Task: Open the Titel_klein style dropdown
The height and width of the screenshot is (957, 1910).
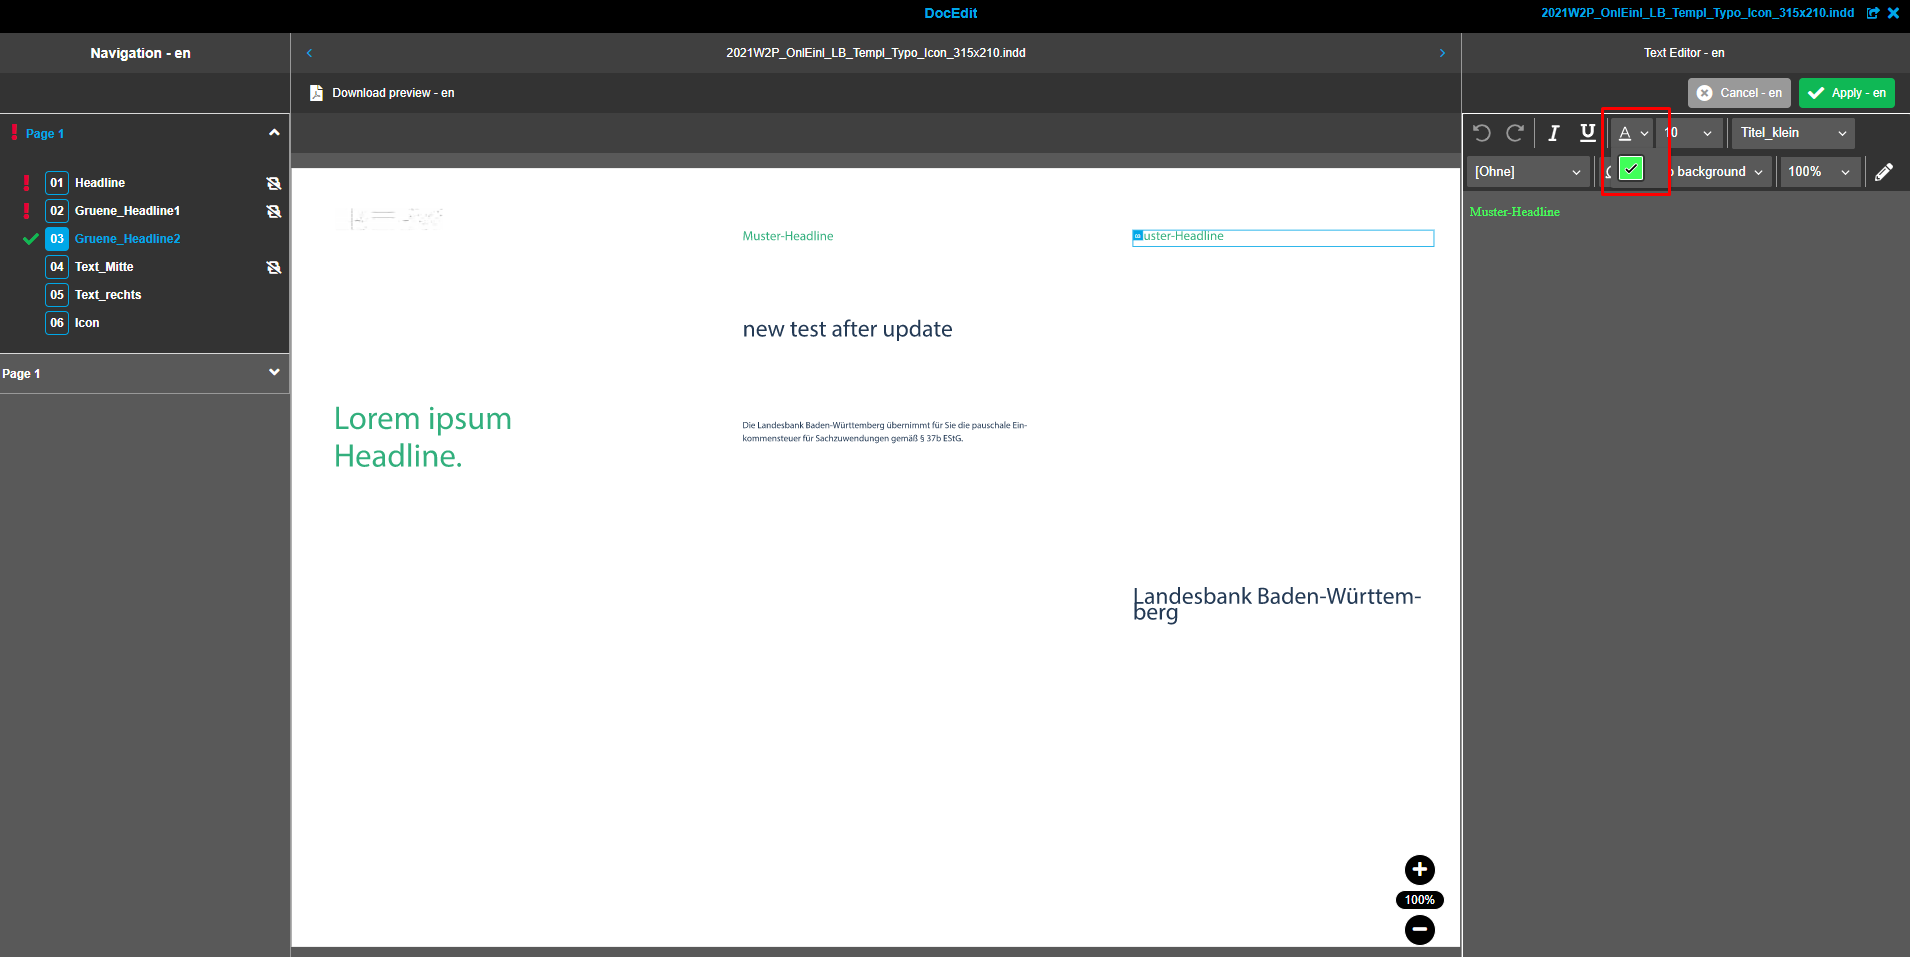Action: pyautogui.click(x=1793, y=133)
